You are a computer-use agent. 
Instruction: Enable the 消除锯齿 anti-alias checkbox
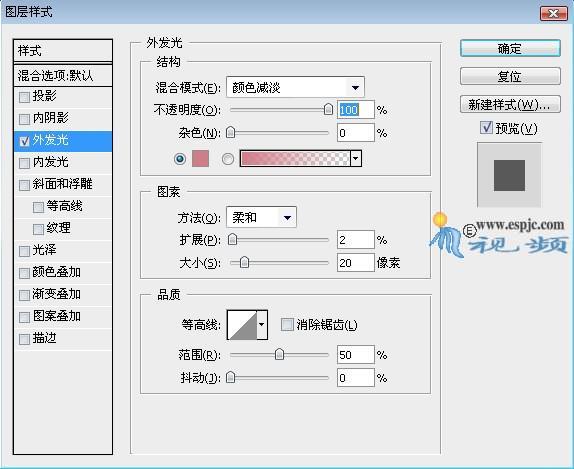click(x=287, y=325)
